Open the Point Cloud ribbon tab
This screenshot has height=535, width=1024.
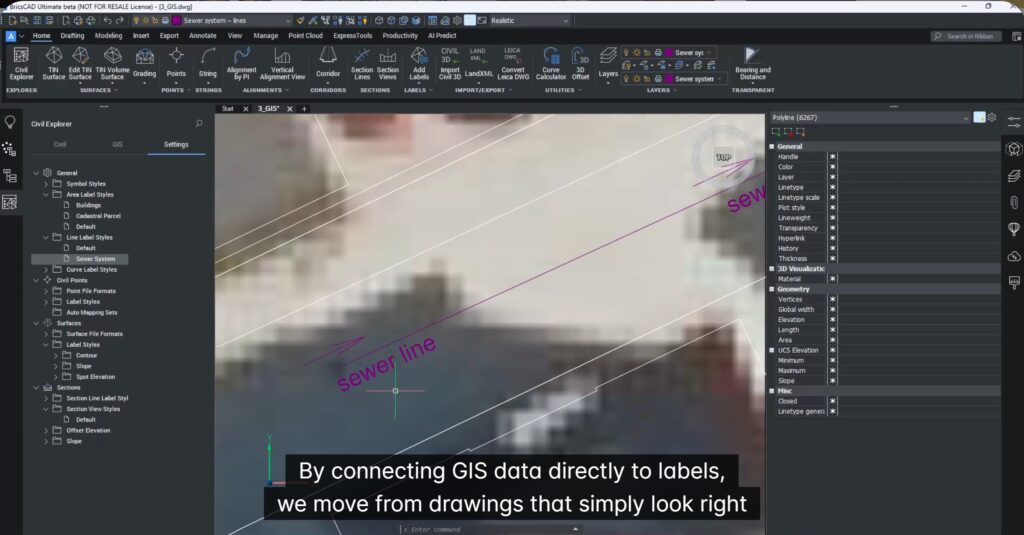(x=306, y=36)
